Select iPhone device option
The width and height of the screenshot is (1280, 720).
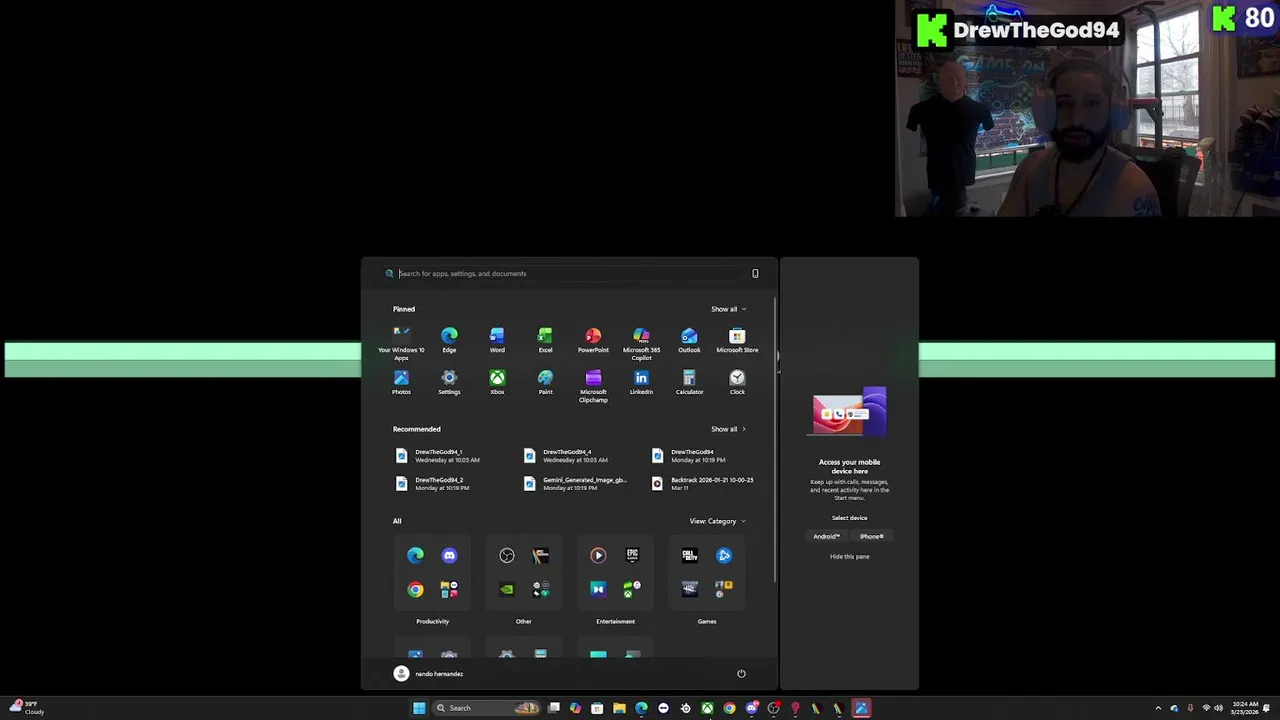pyautogui.click(x=871, y=536)
